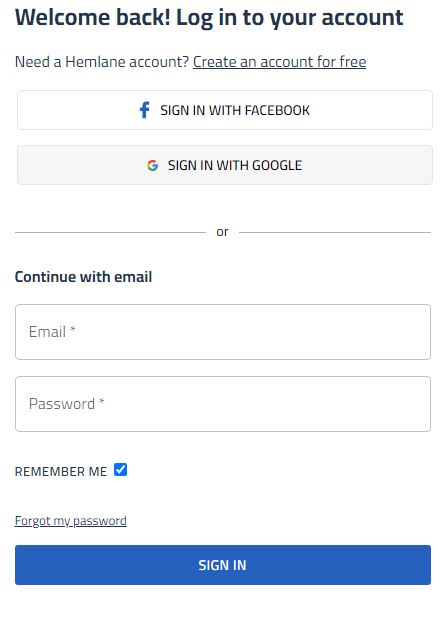Screen dimensions: 447x627
Task: Uncheck the Remember Me checkbox
Action: [120, 470]
